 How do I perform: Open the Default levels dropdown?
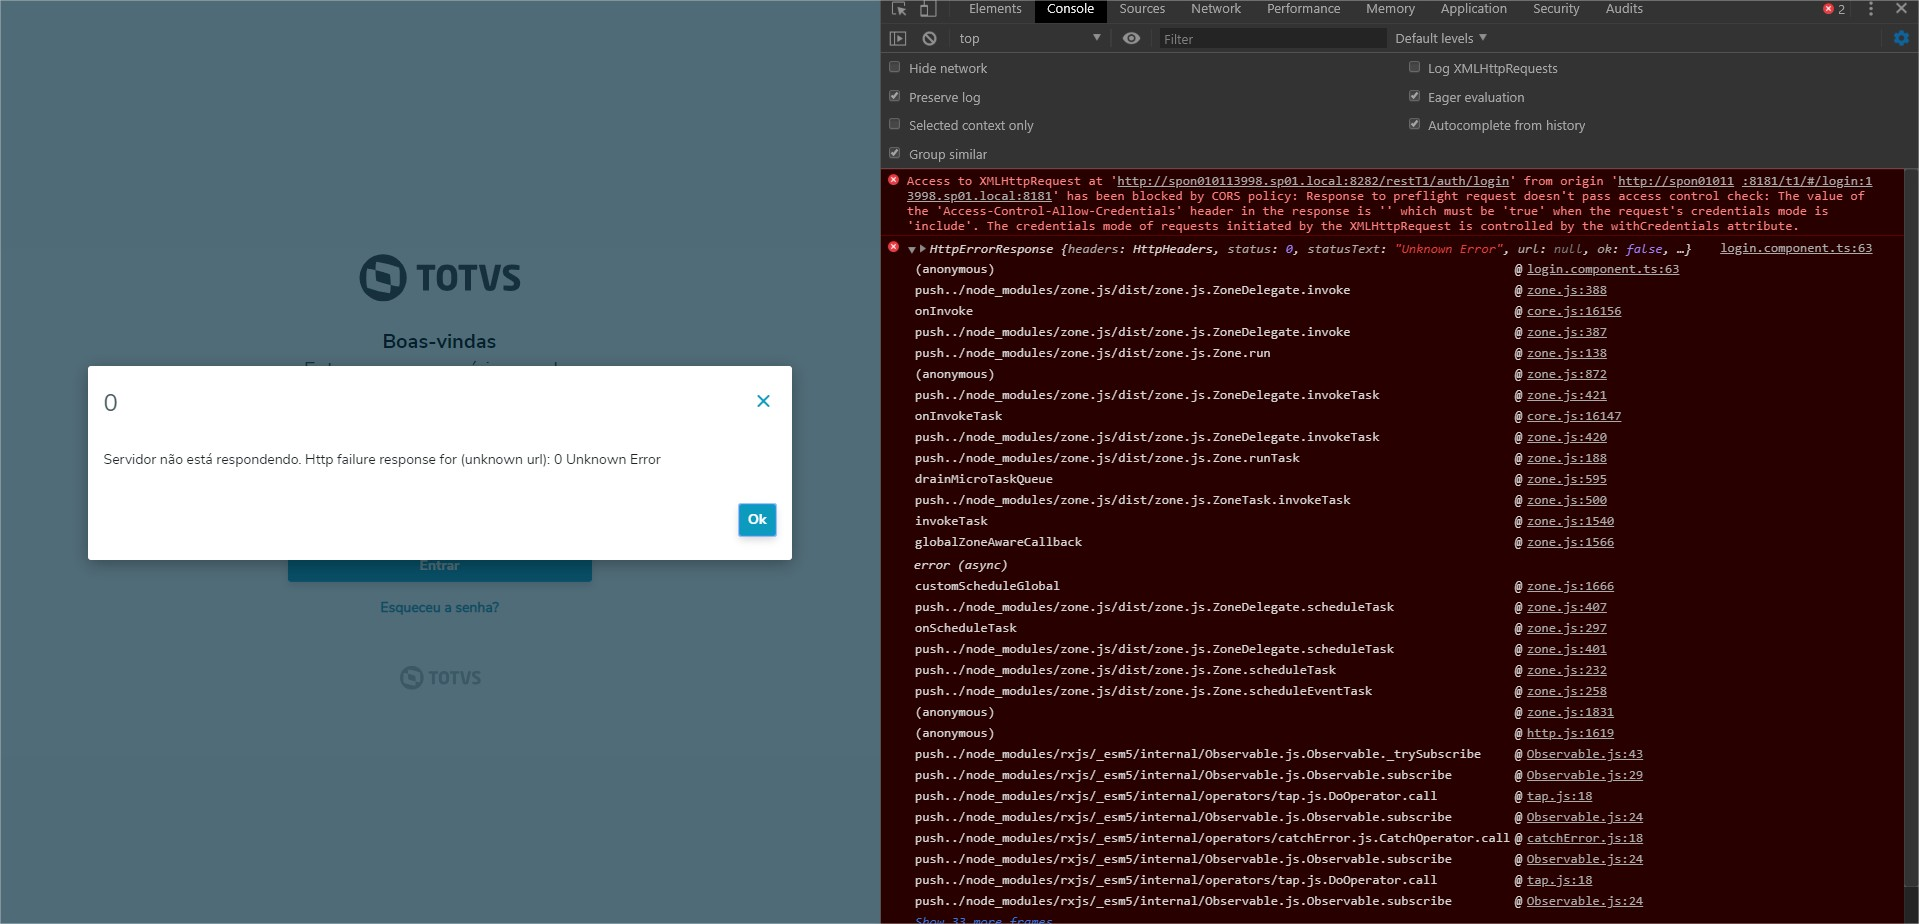click(1441, 38)
